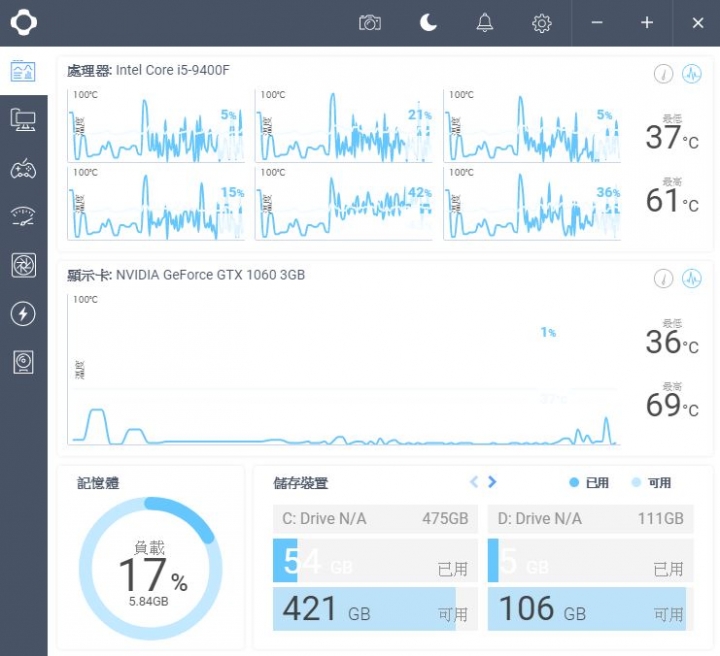Select the D: Drive N/A header
The height and width of the screenshot is (656, 720).
pos(591,519)
